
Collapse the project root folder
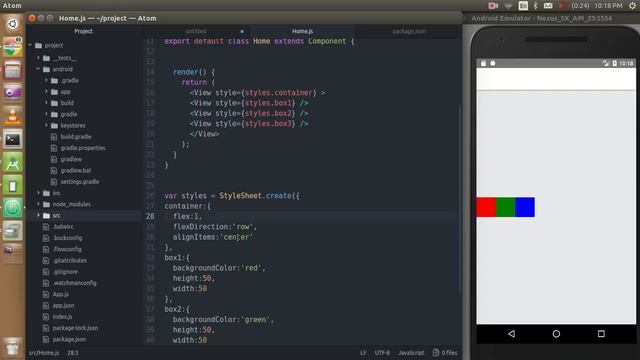(30, 45)
